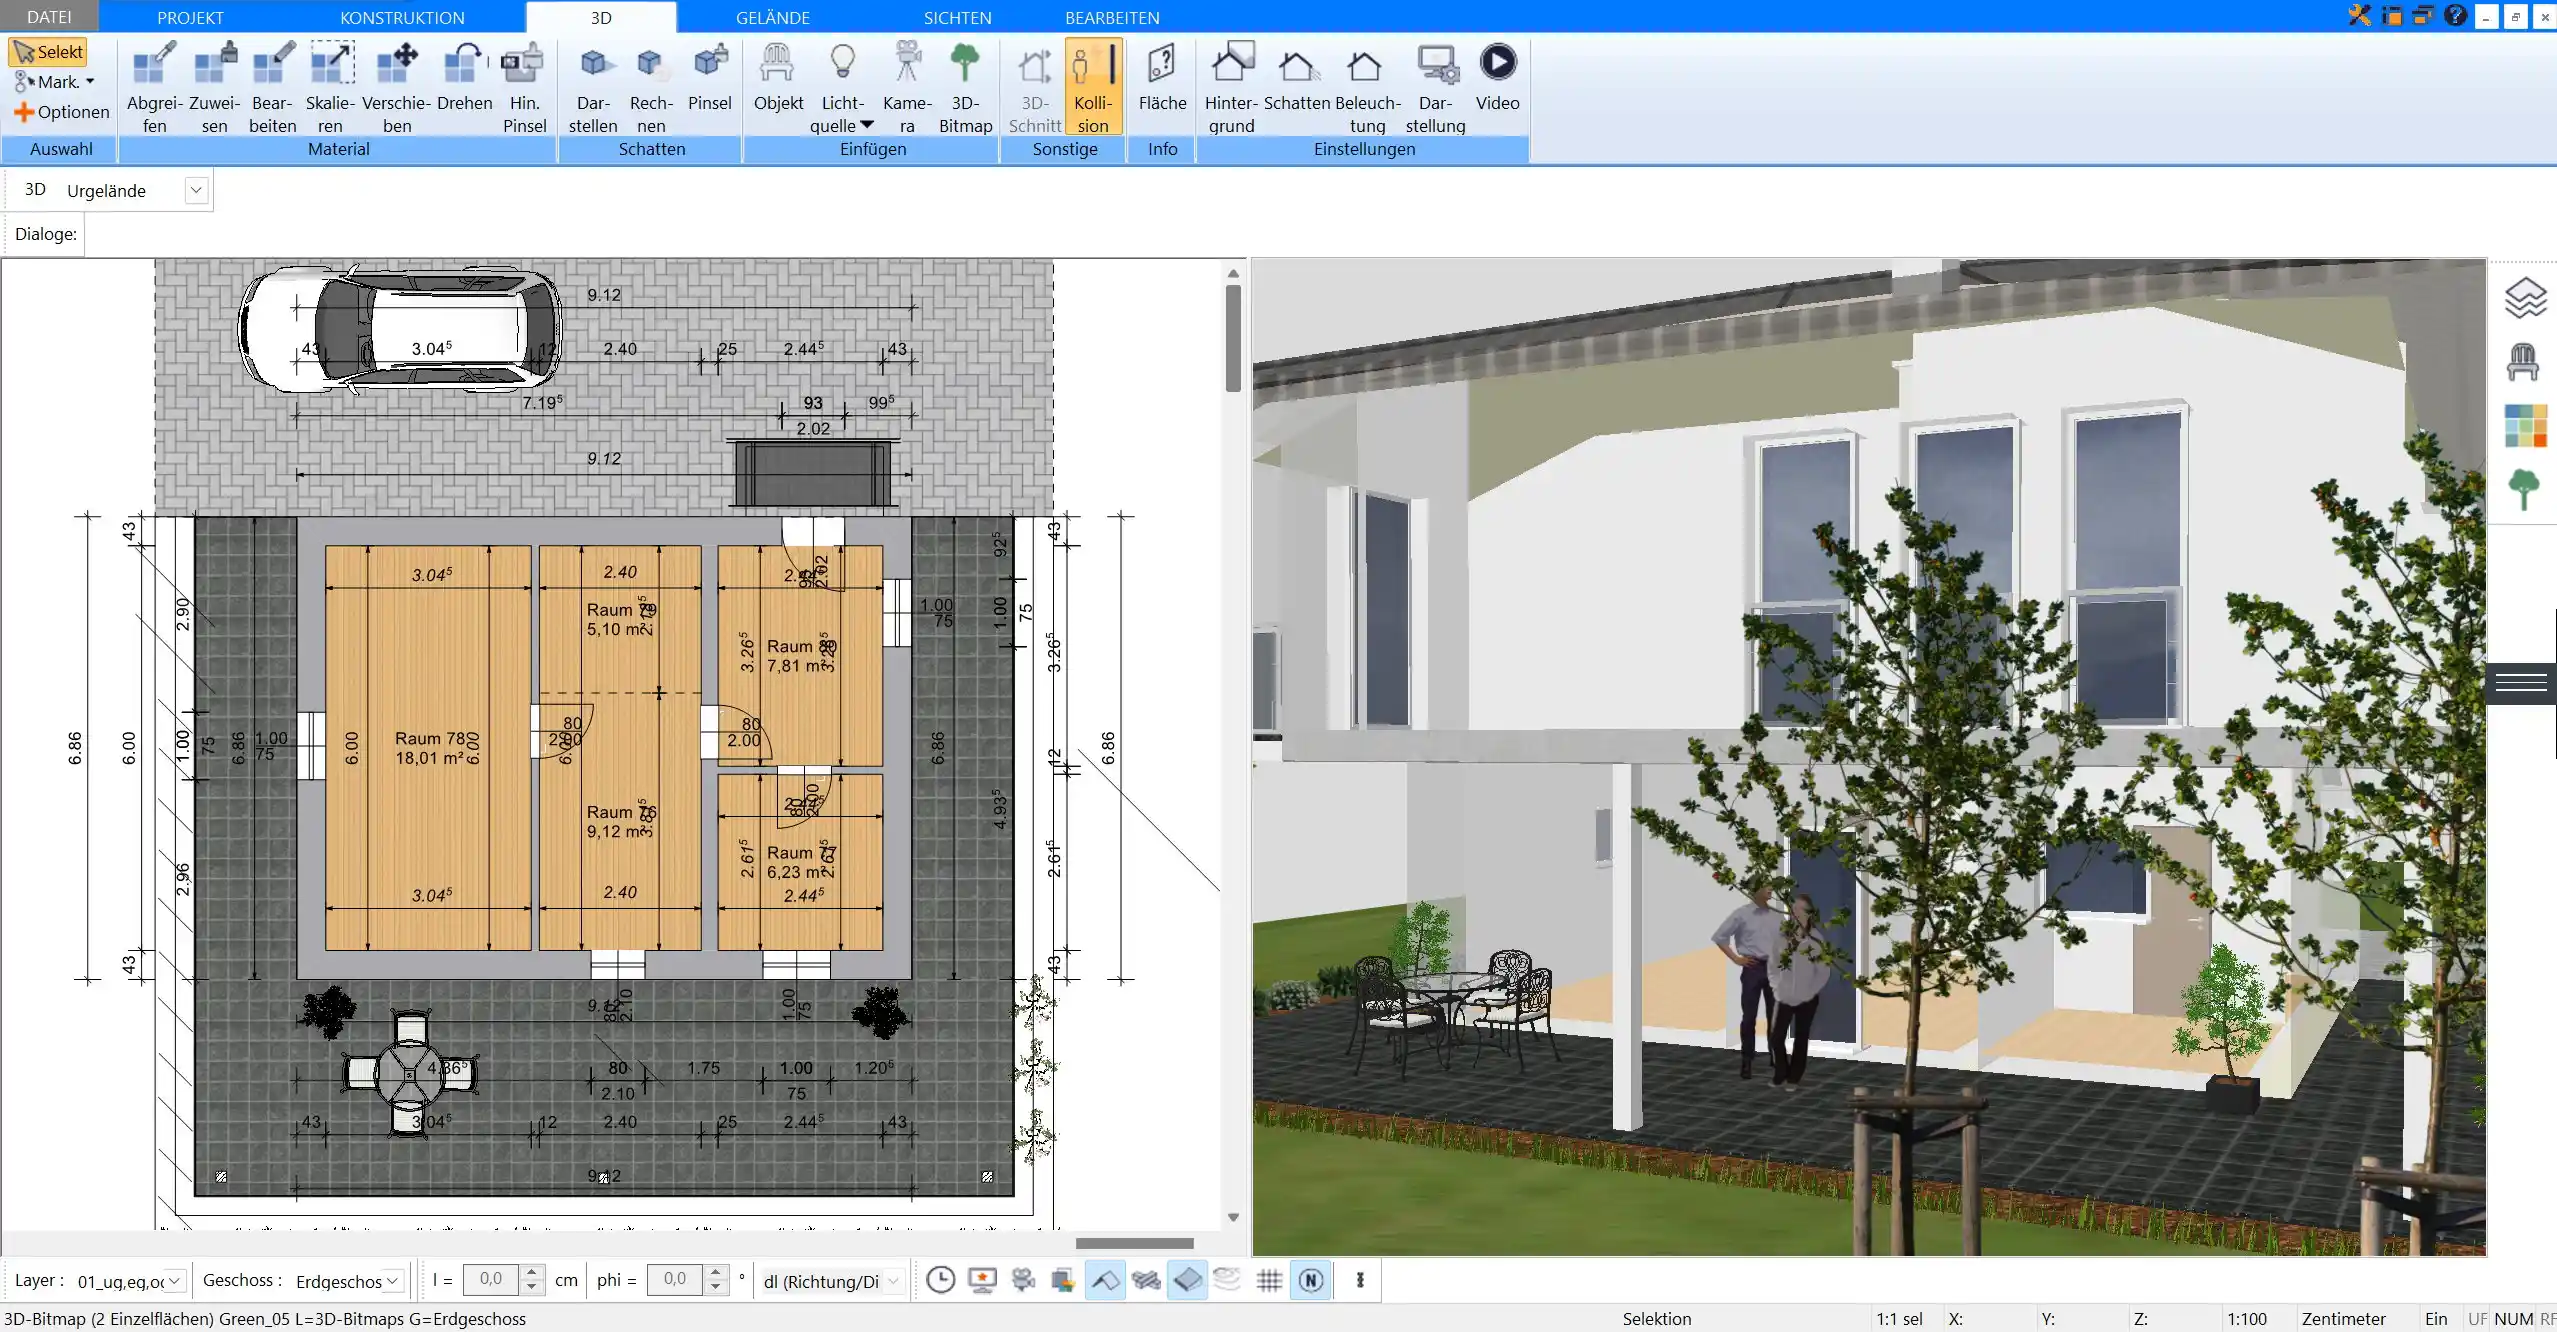
Task: Open the 3D-Schnitt tool
Action: point(1034,87)
